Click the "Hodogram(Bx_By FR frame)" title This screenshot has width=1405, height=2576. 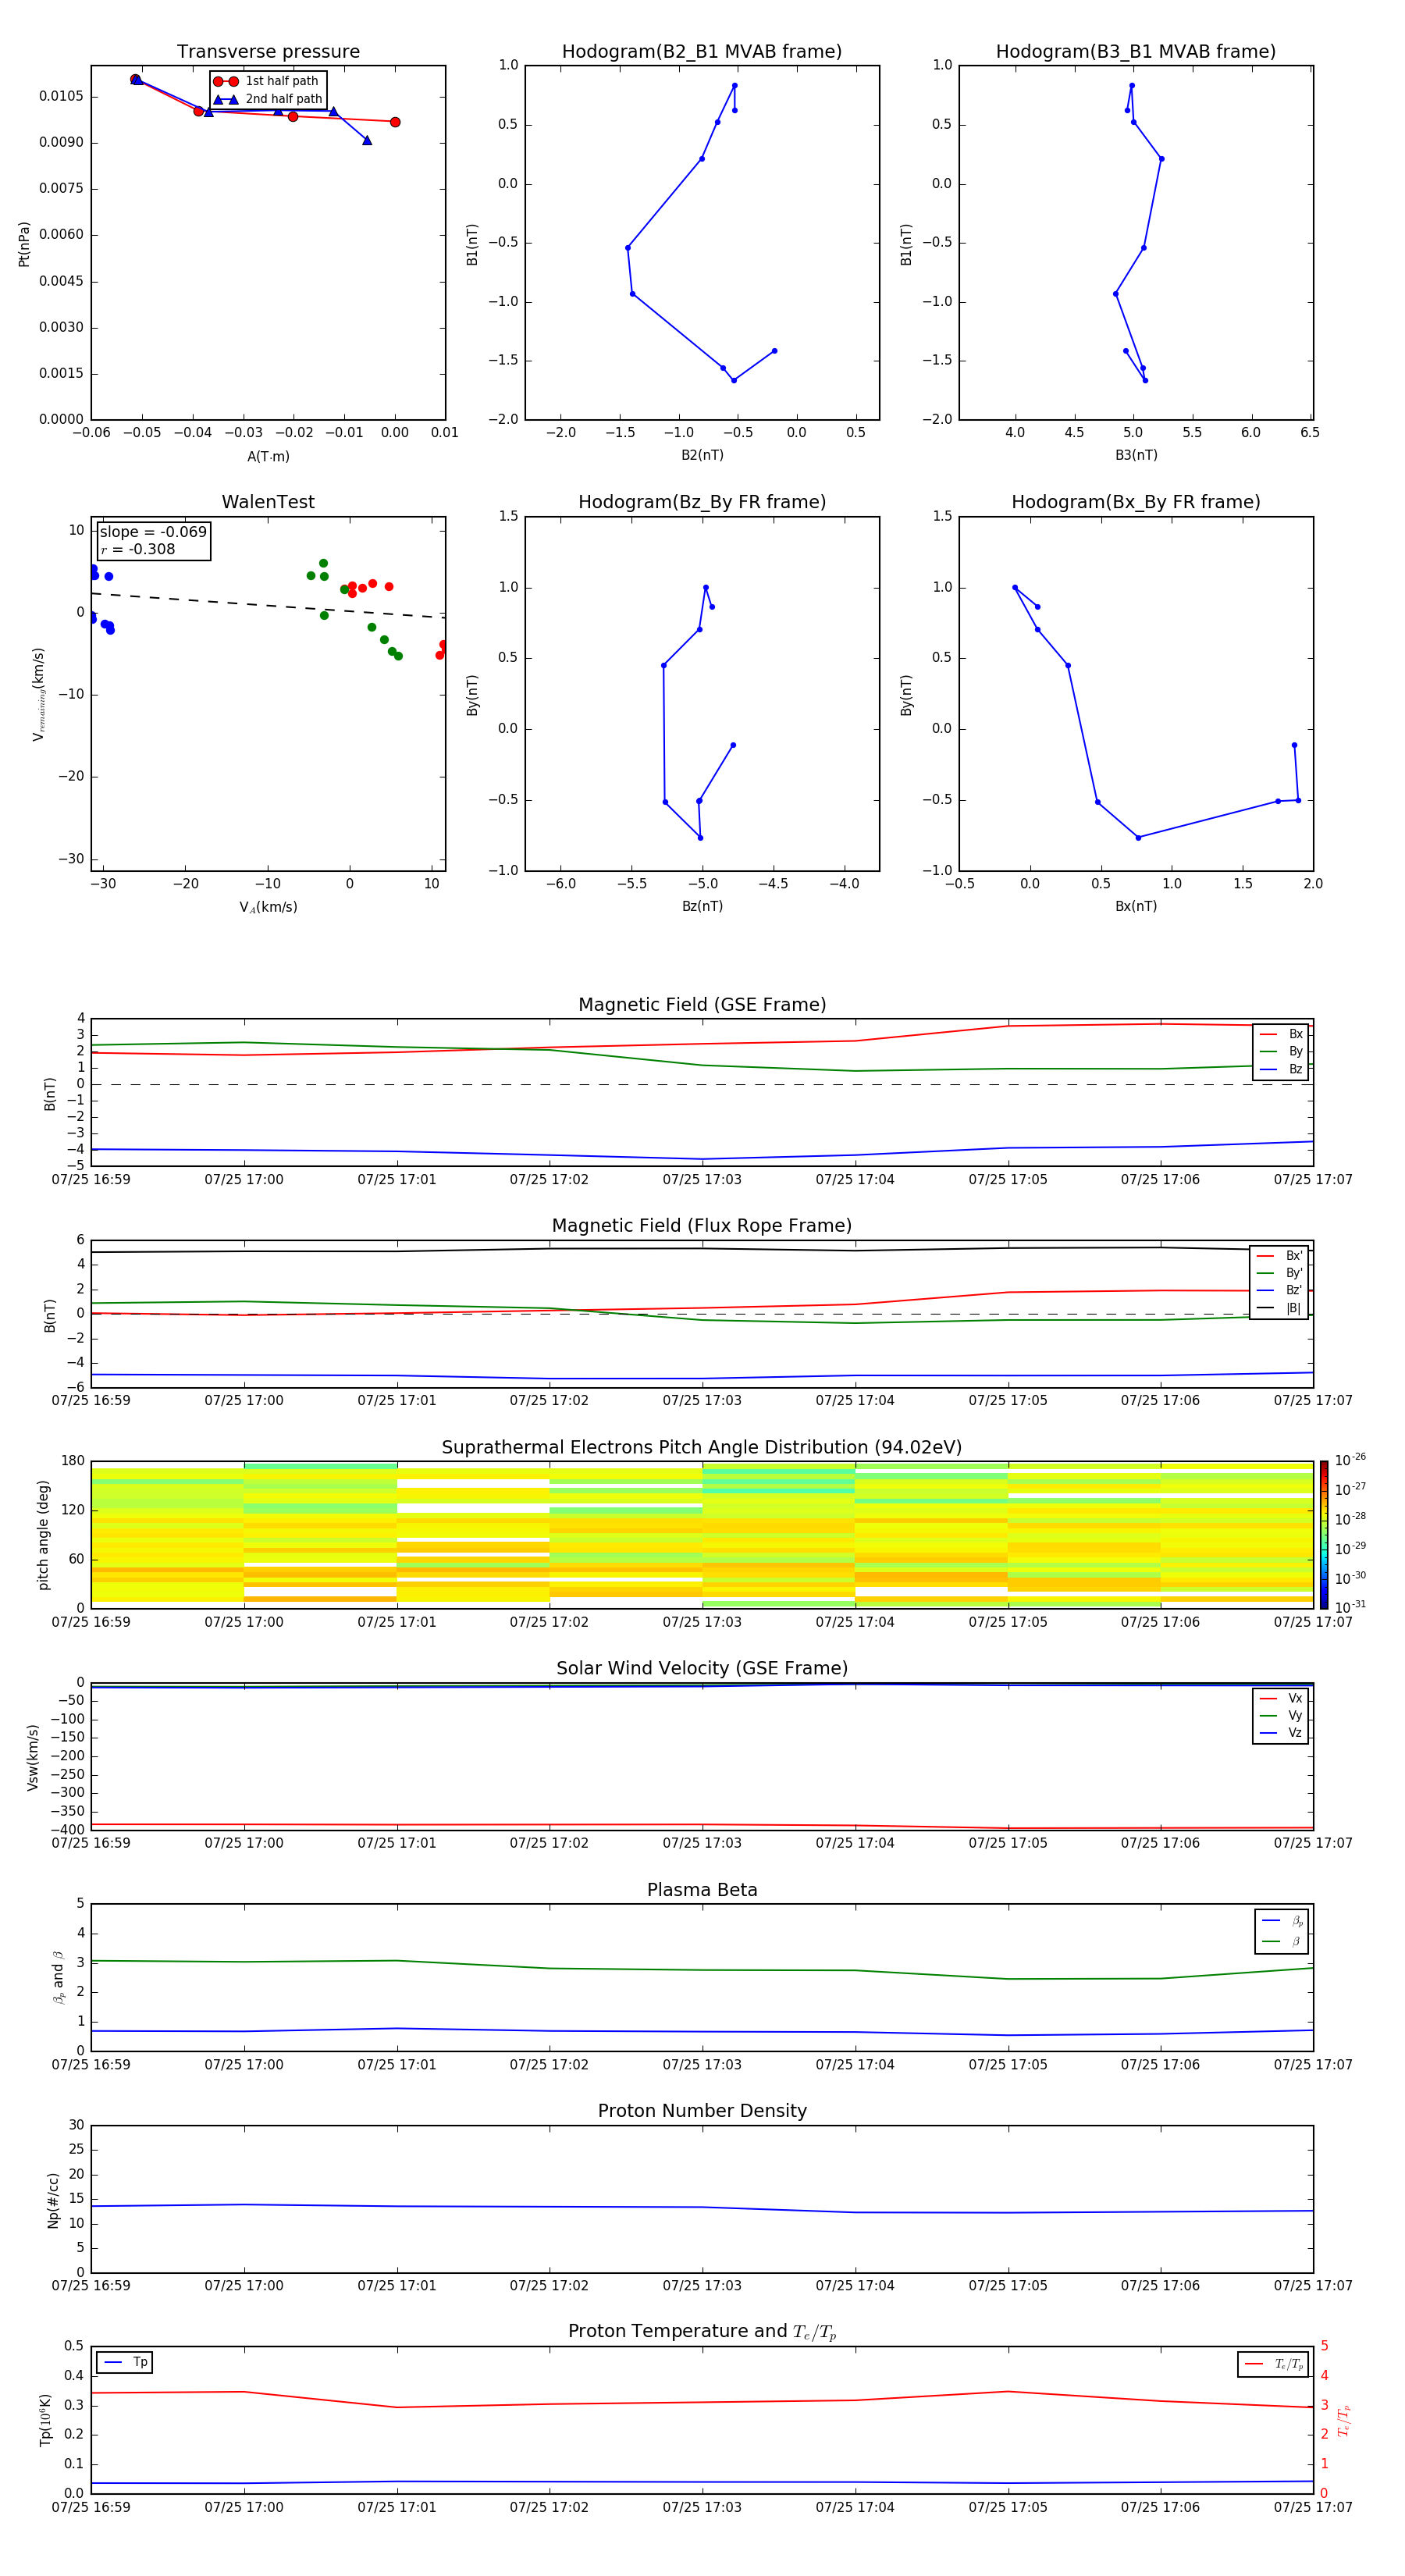(1136, 502)
